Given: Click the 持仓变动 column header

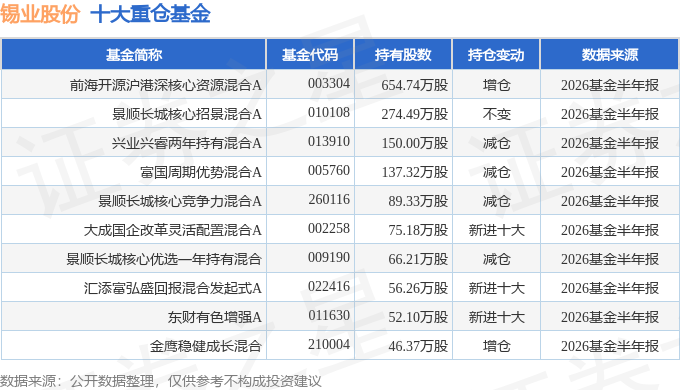Looking at the screenshot, I should point(496,55).
